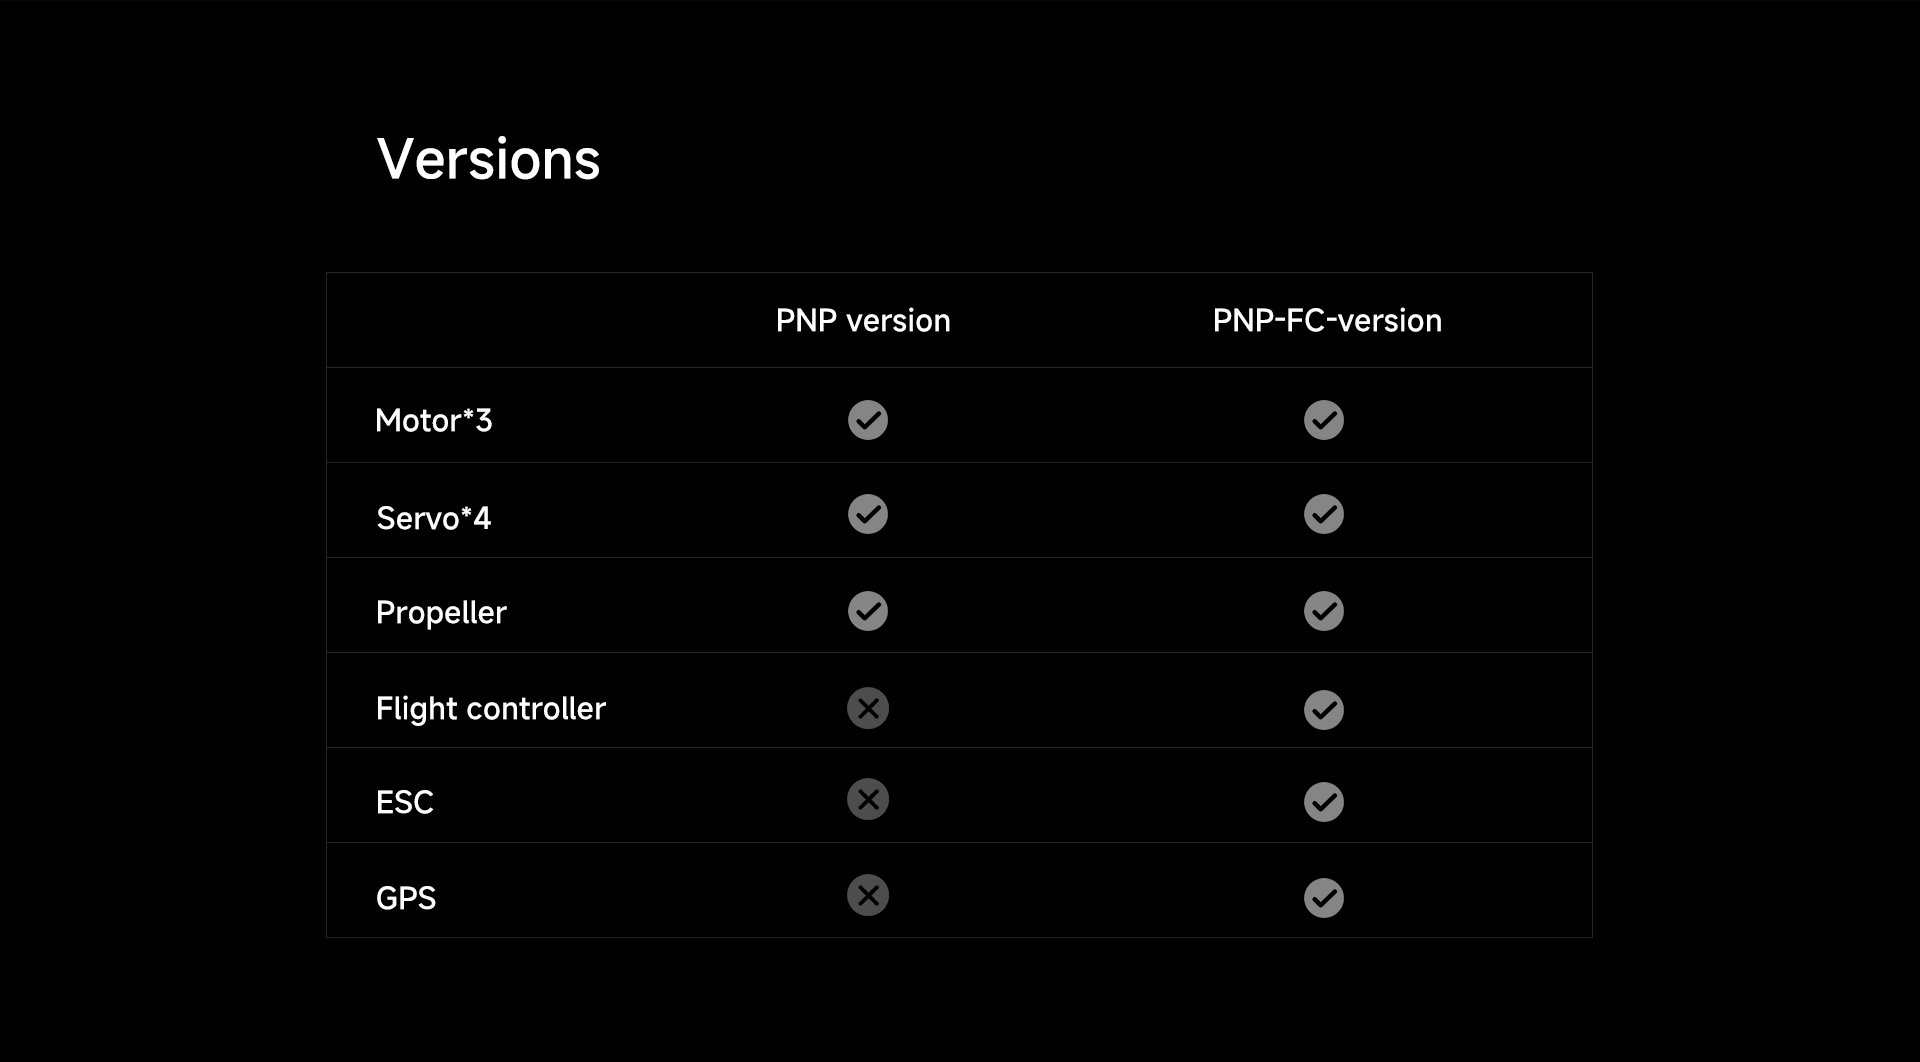Click the PNP version column header
Viewport: 1920px width, 1062px height.
pos(863,321)
